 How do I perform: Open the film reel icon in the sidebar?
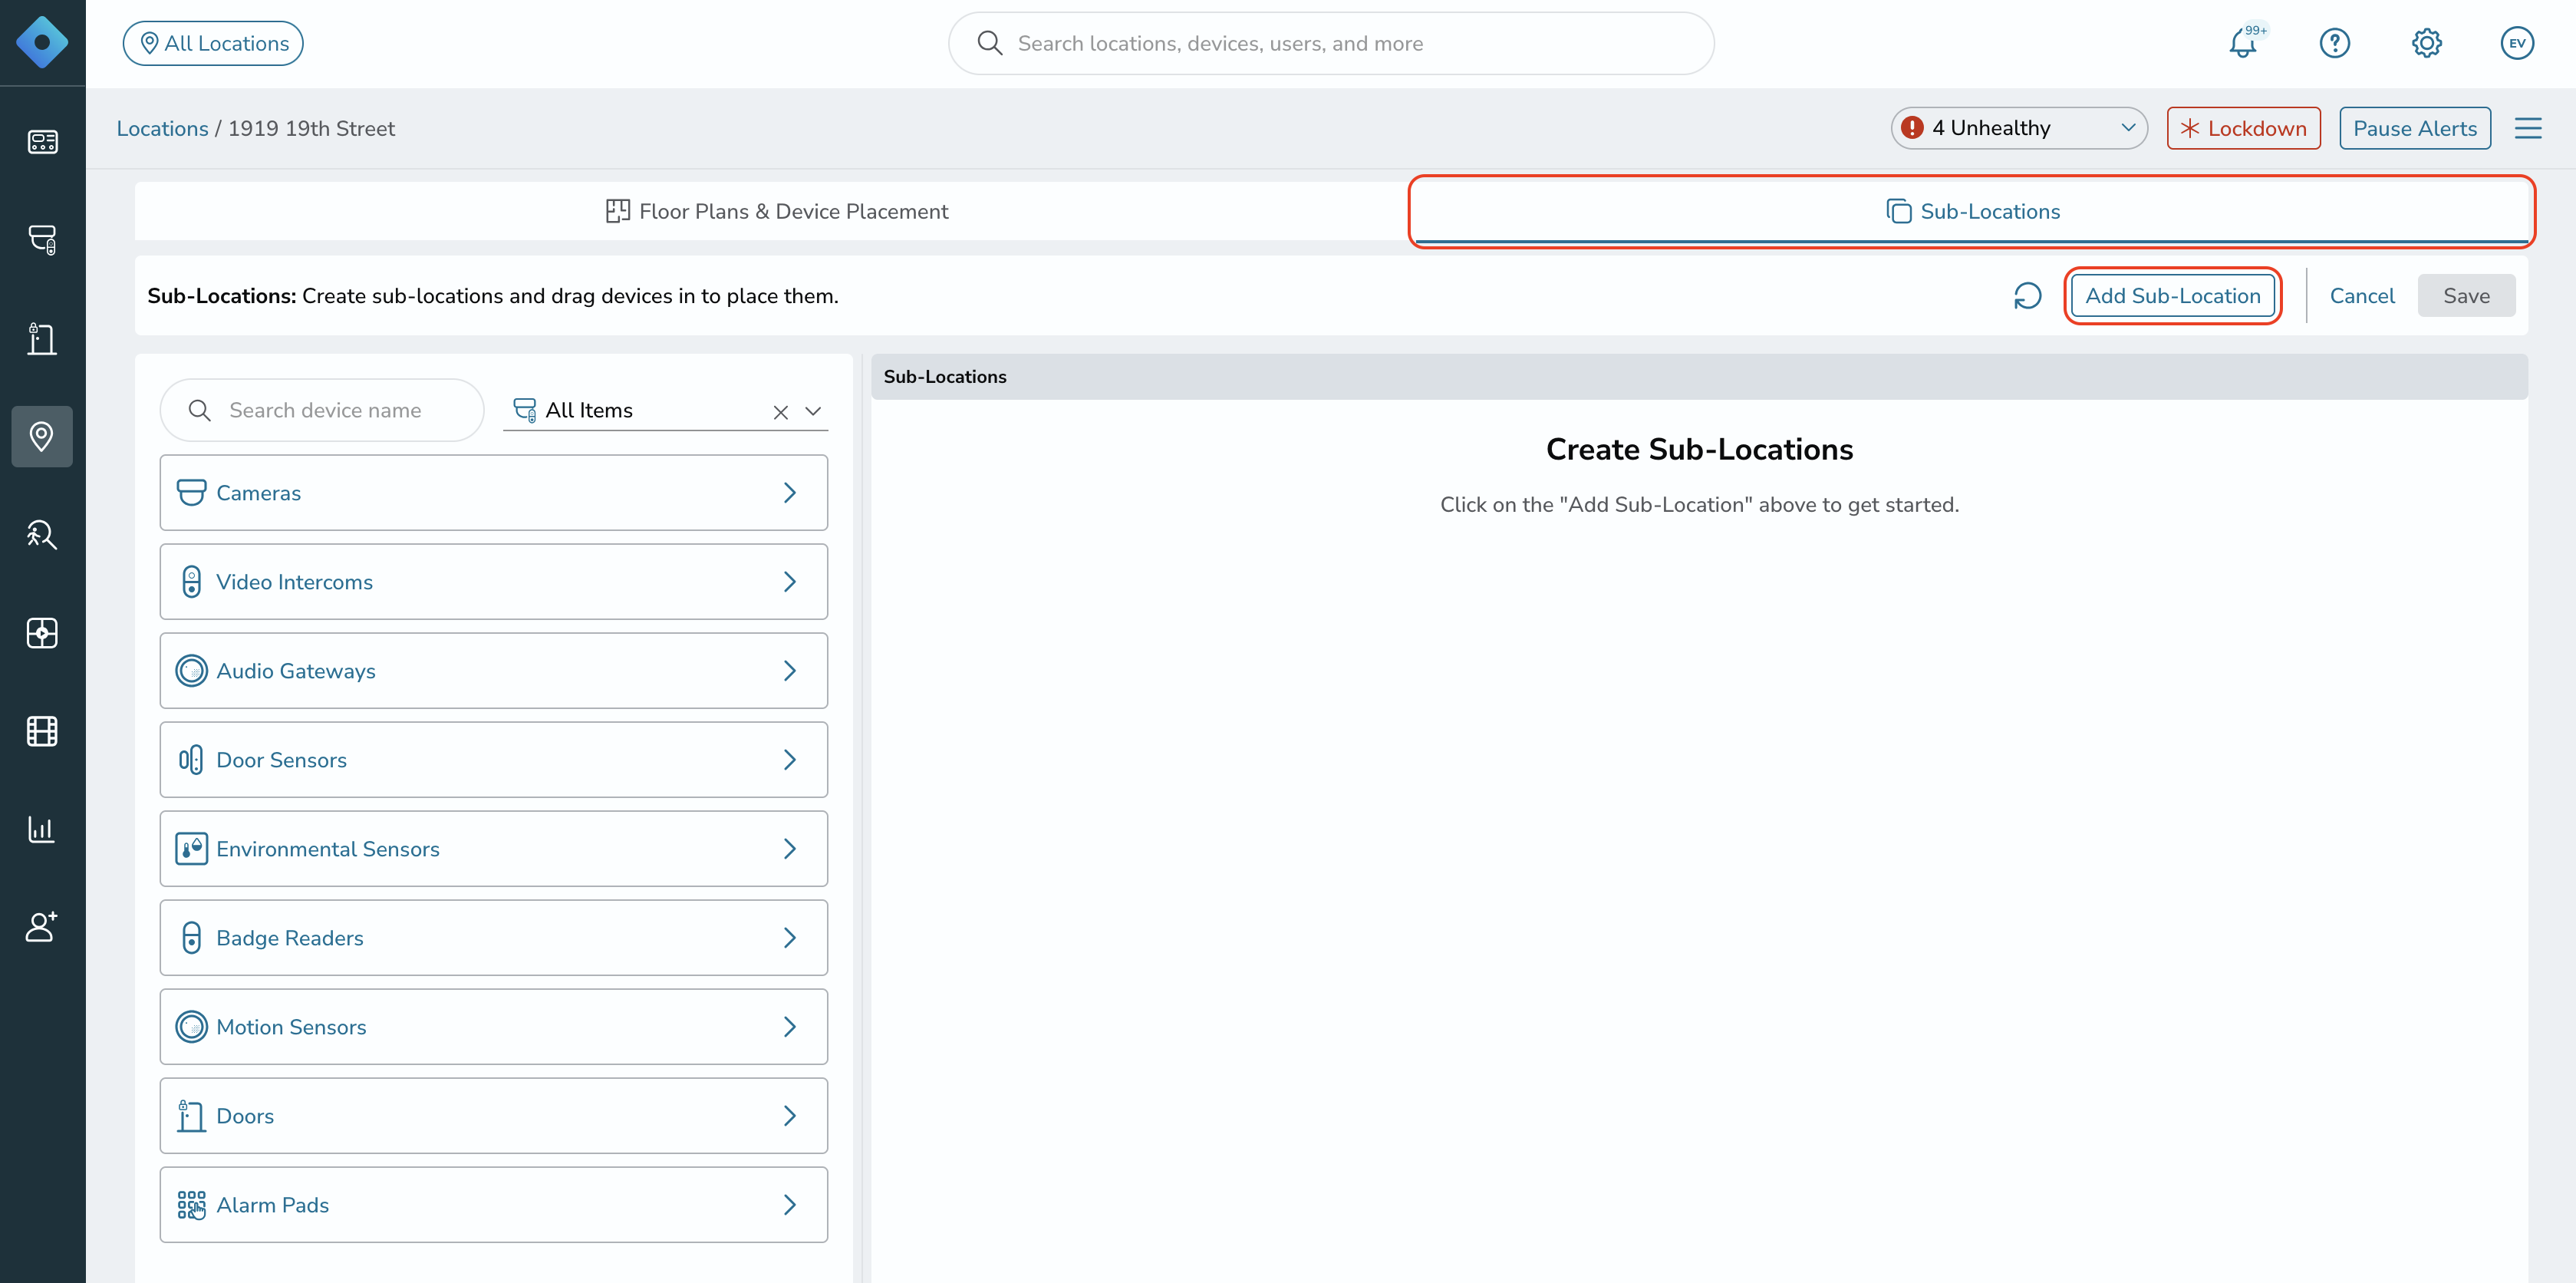click(x=42, y=731)
